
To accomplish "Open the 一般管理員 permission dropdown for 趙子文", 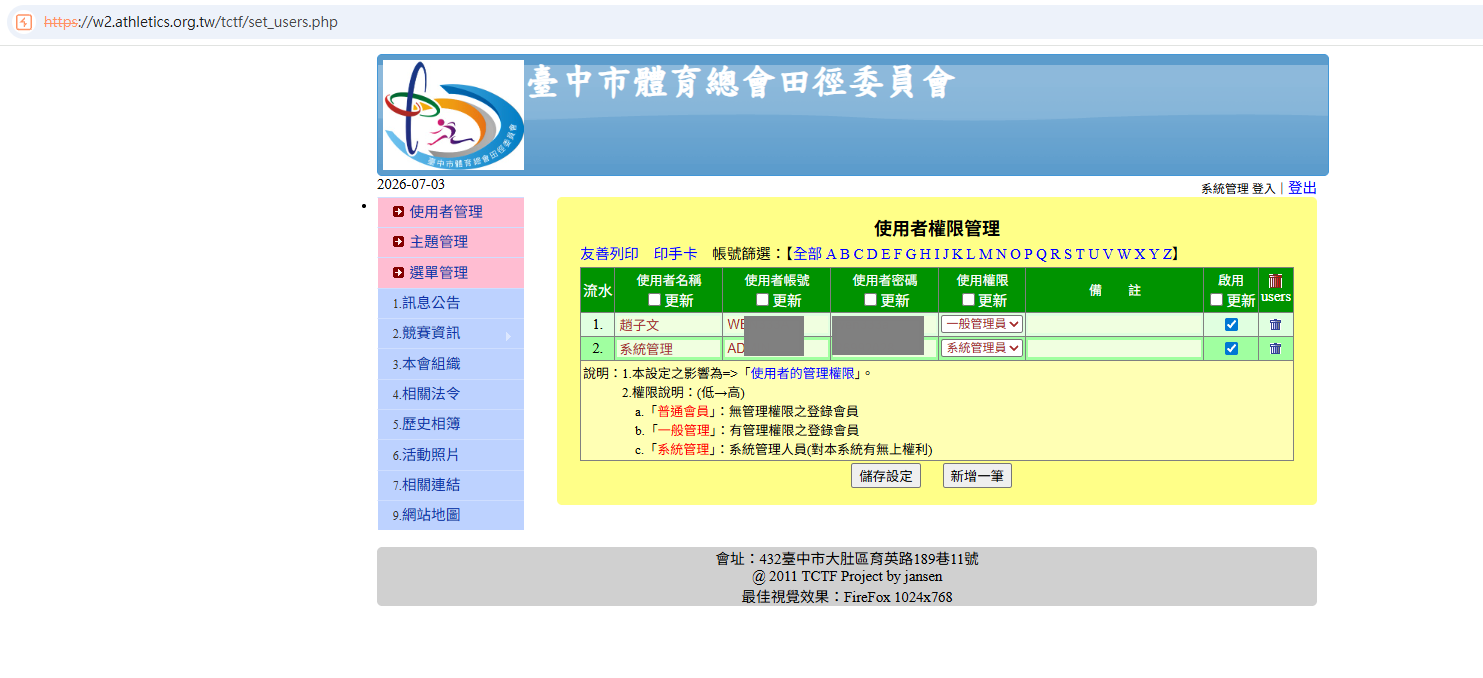I will coord(982,324).
